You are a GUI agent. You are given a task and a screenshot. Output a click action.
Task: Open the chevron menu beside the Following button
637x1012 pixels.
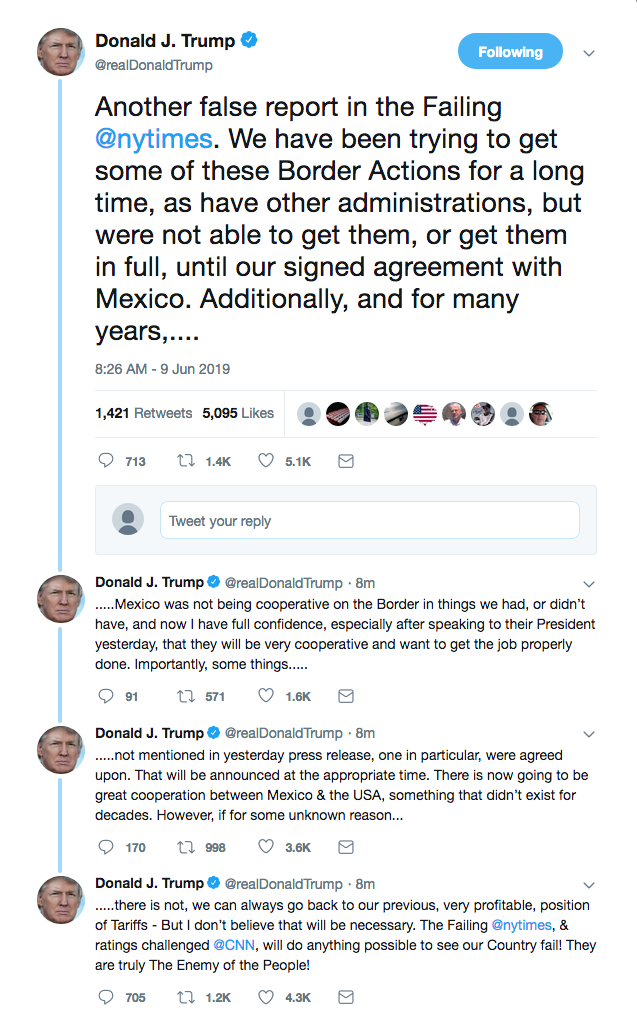(x=589, y=52)
